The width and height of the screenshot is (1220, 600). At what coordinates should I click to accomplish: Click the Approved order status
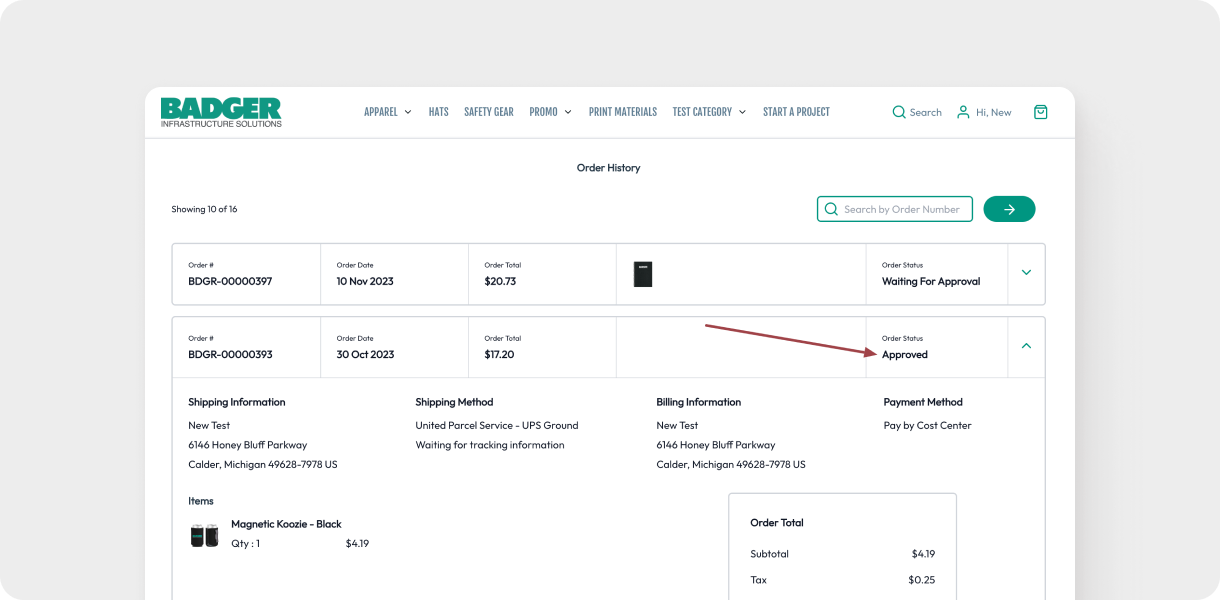pos(905,354)
